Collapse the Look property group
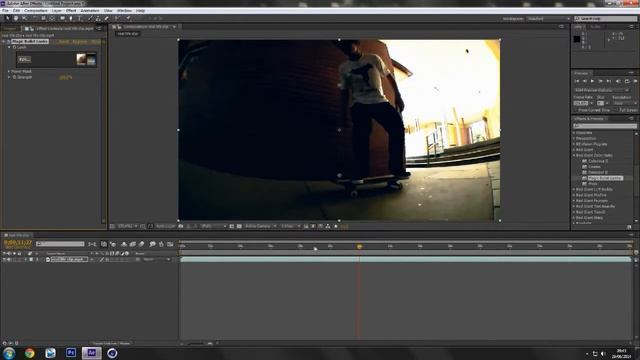Image resolution: width=640 pixels, height=360 pixels. (x=9, y=47)
